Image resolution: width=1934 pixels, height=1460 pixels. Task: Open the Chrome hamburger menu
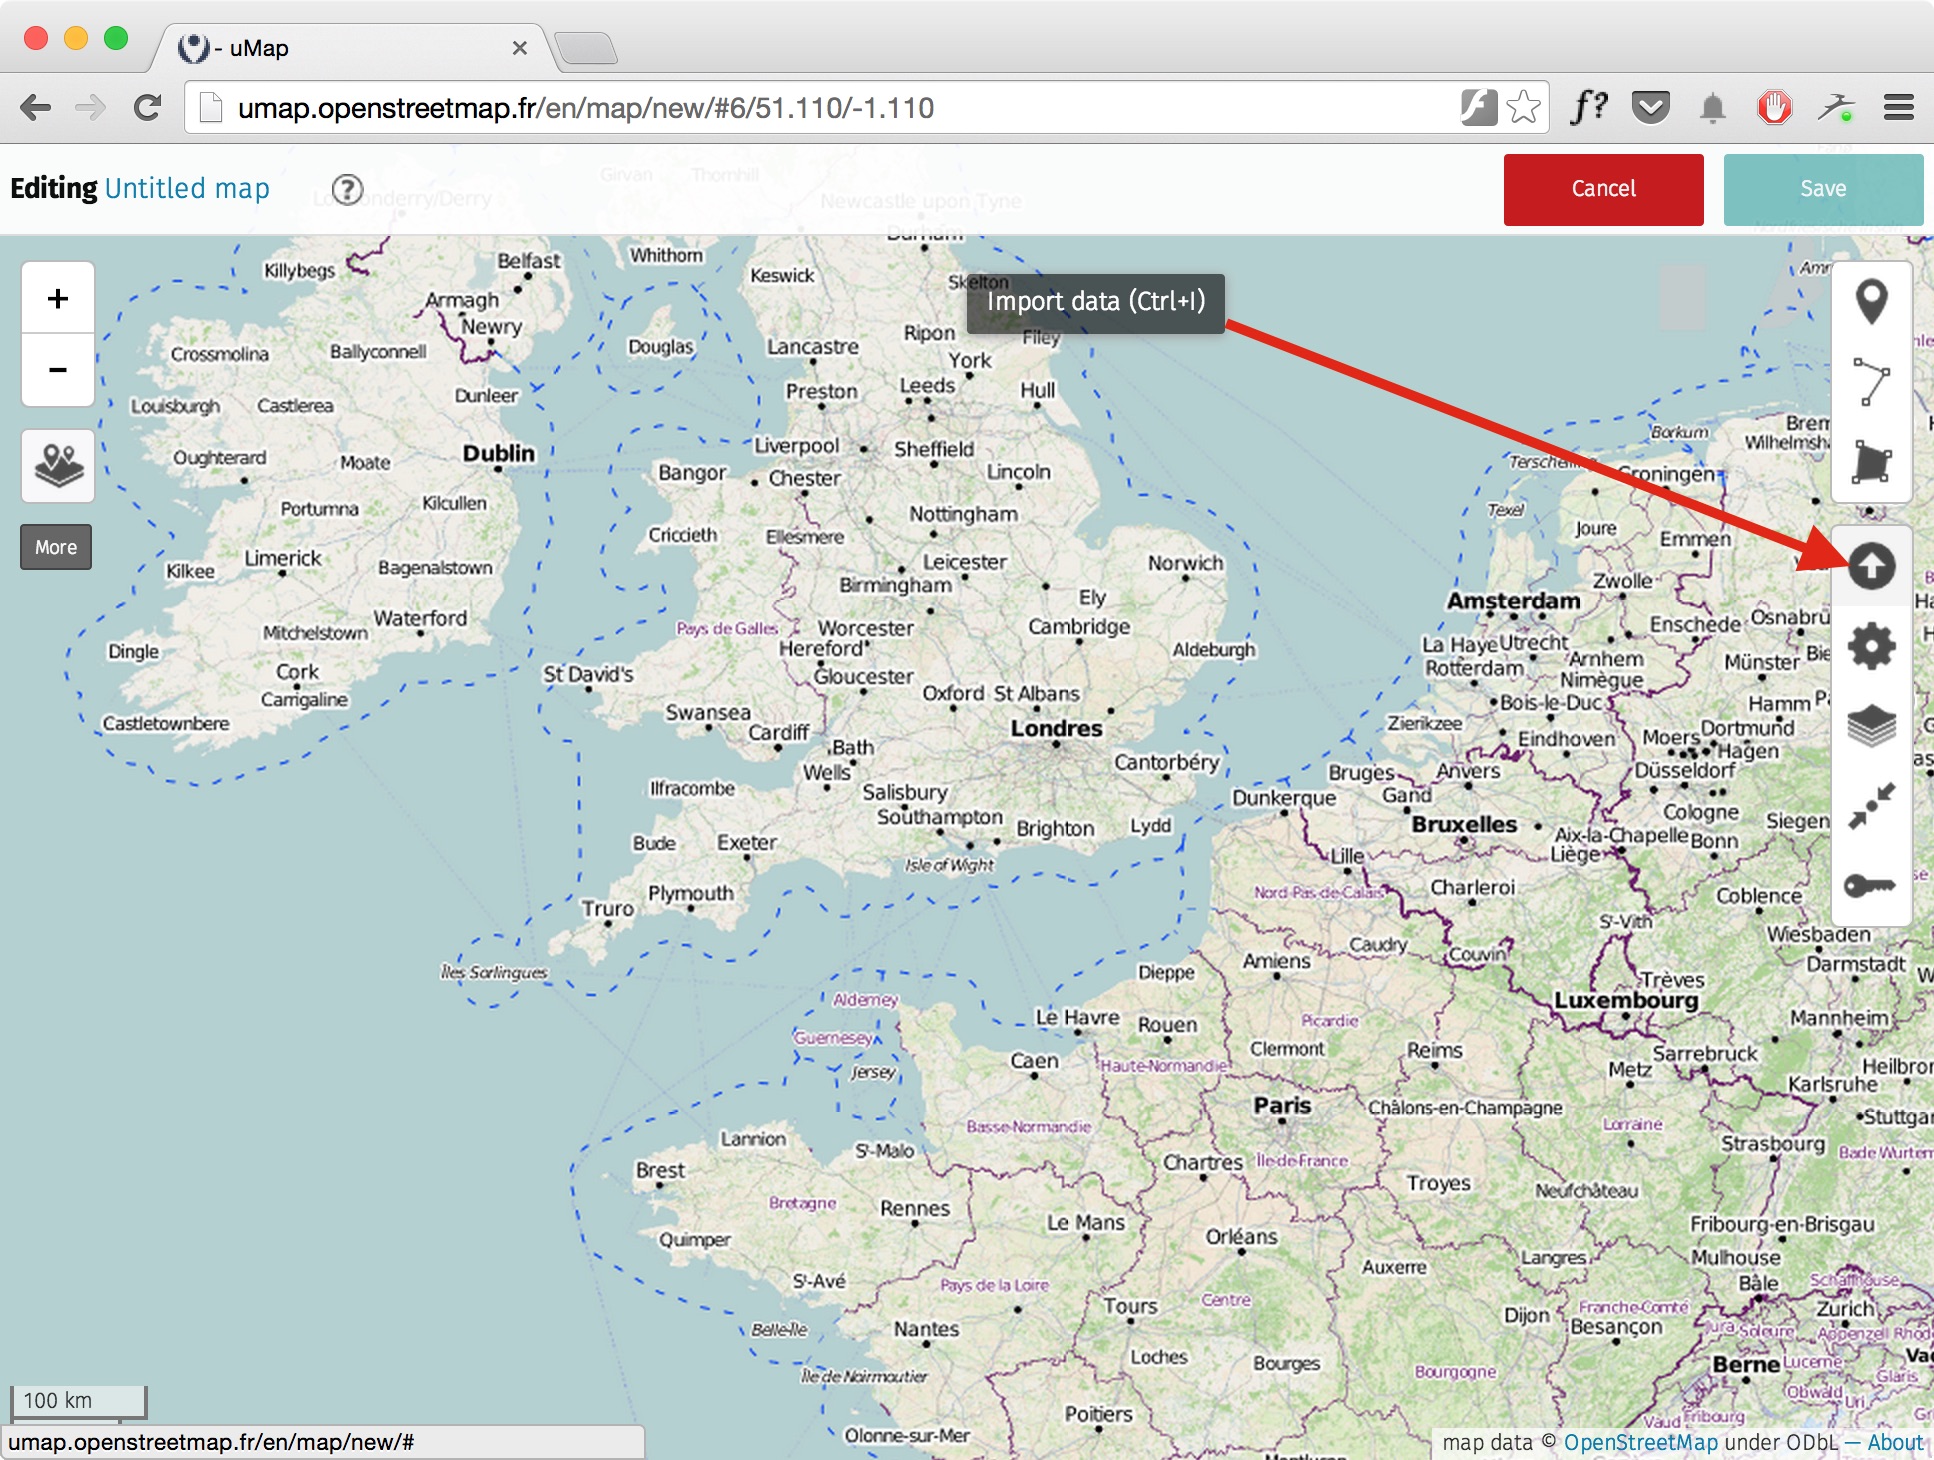1898,107
